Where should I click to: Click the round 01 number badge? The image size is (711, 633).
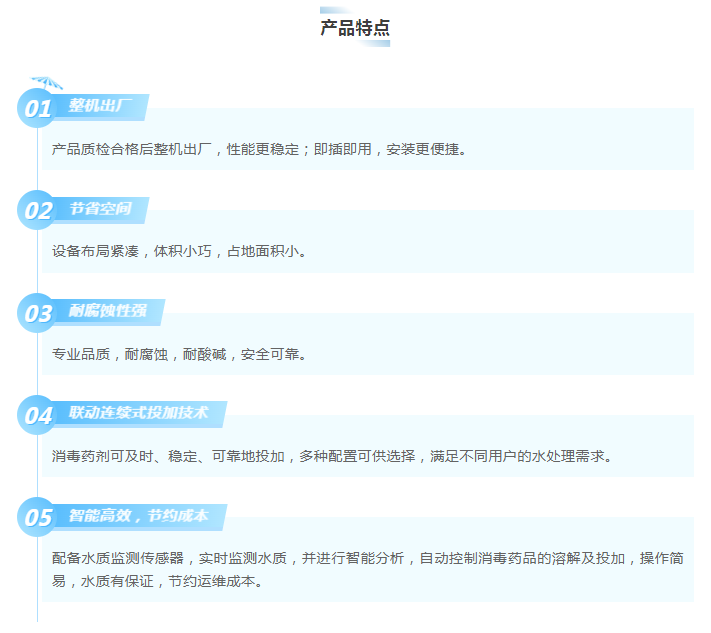(38, 108)
